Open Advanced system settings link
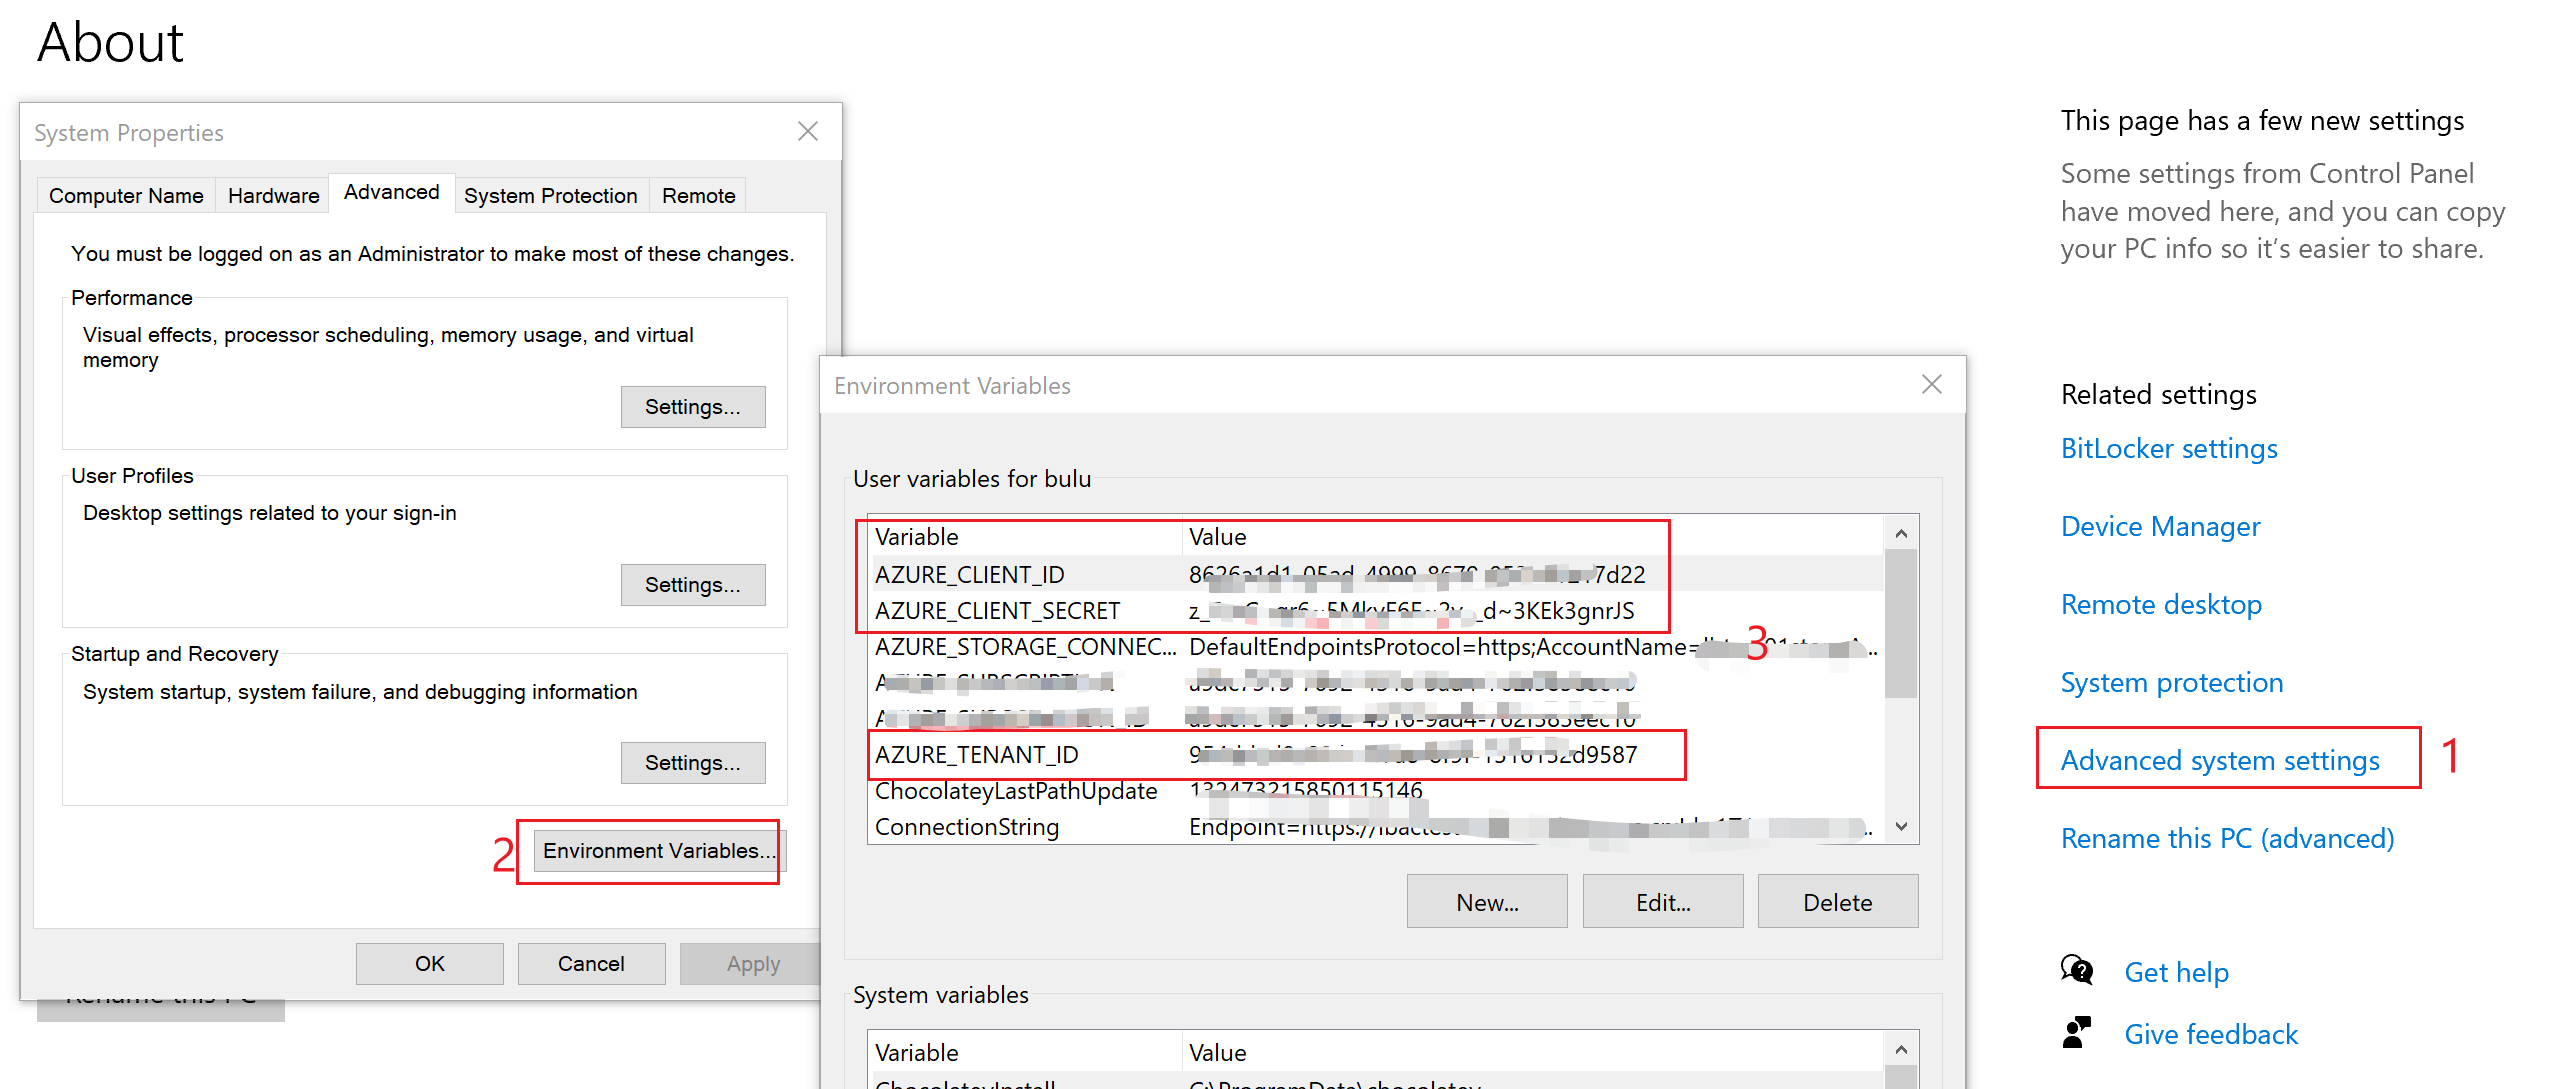 (x=2219, y=760)
